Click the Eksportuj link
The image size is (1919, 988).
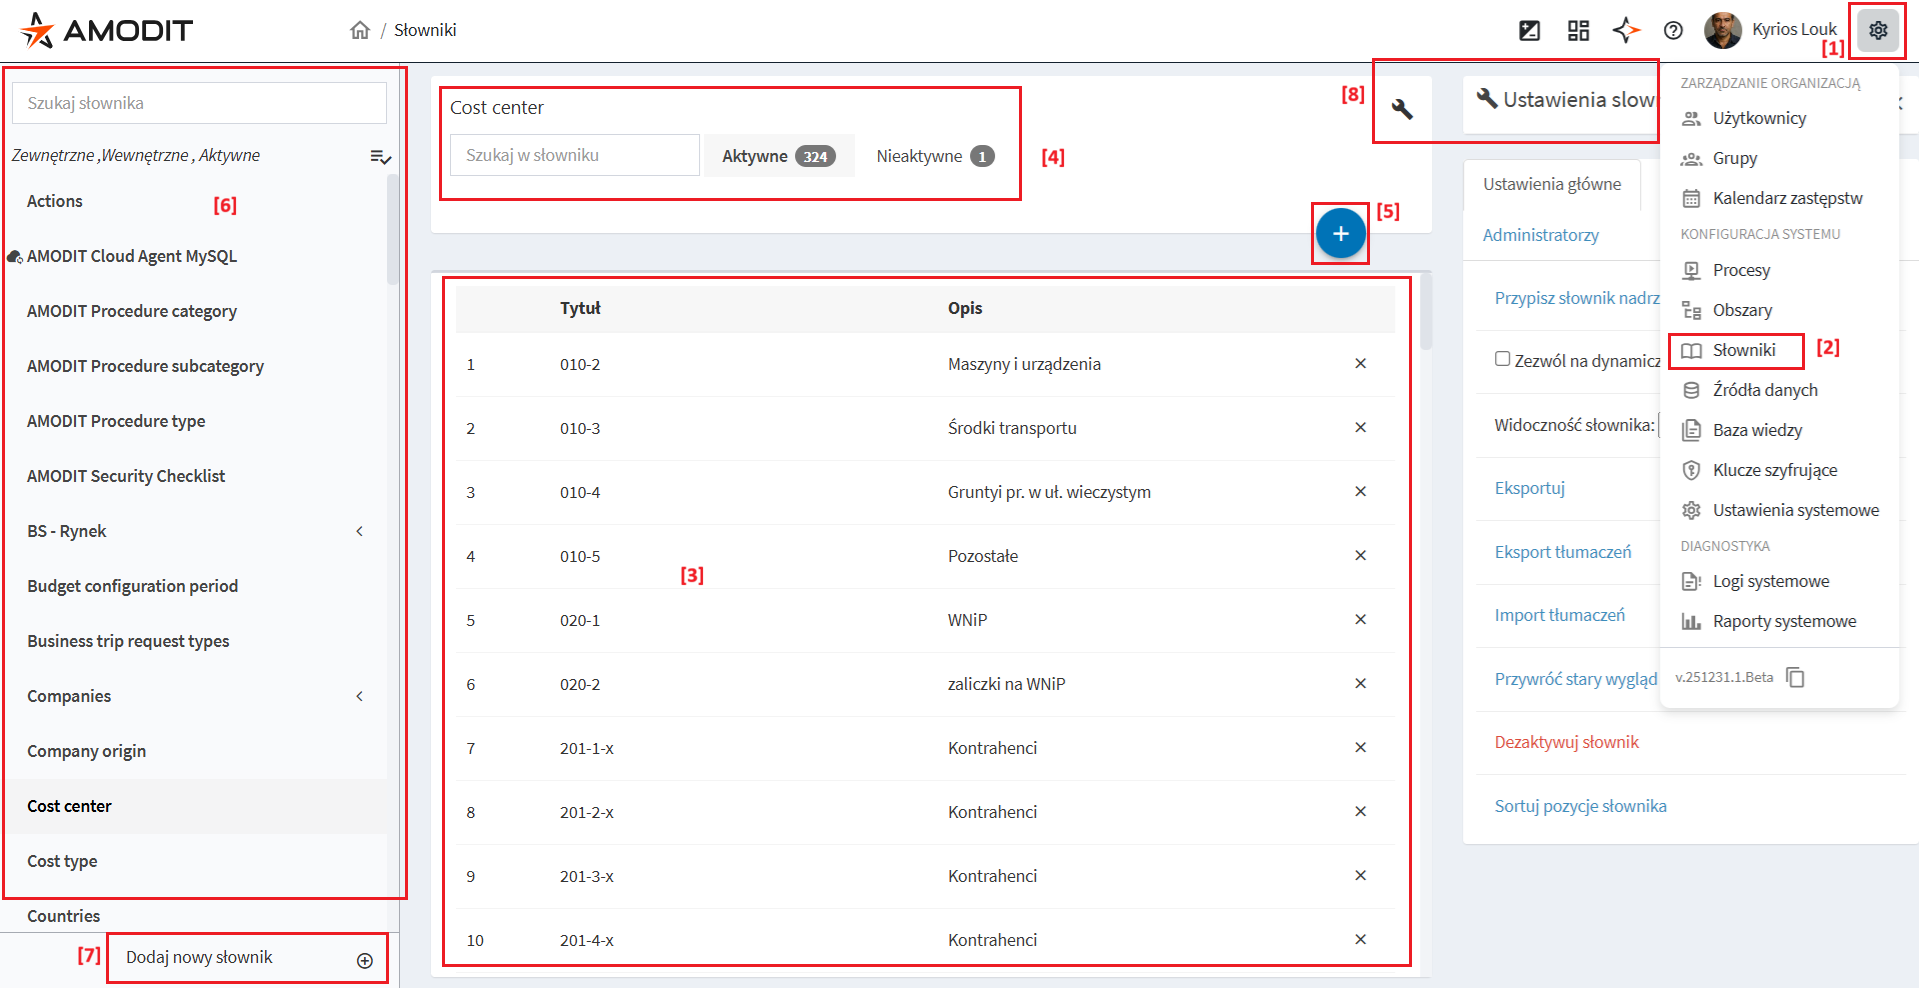(1529, 488)
